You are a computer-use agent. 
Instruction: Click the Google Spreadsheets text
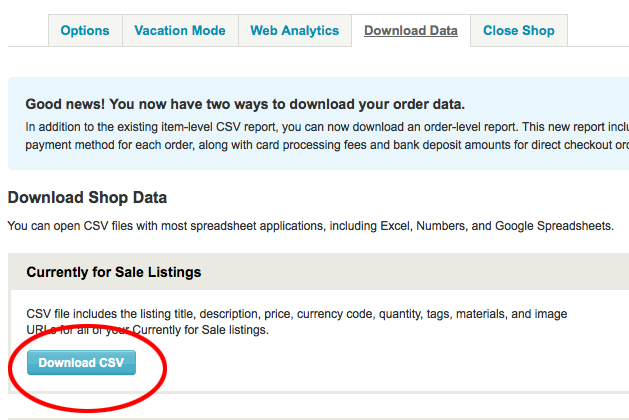point(554,226)
